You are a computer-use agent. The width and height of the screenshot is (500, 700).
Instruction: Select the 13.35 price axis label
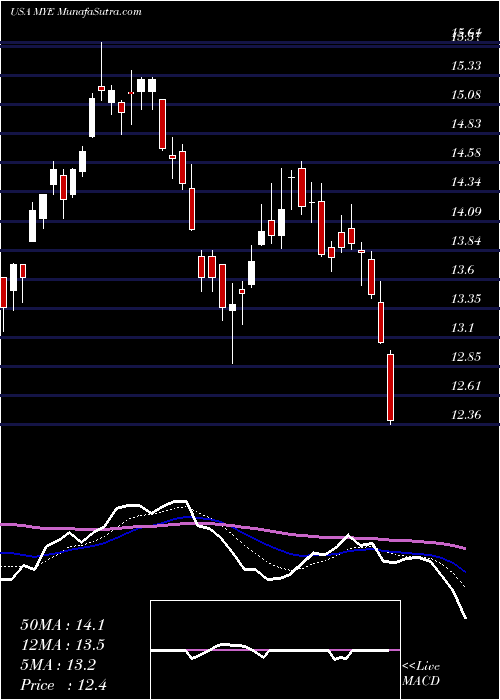tap(466, 299)
